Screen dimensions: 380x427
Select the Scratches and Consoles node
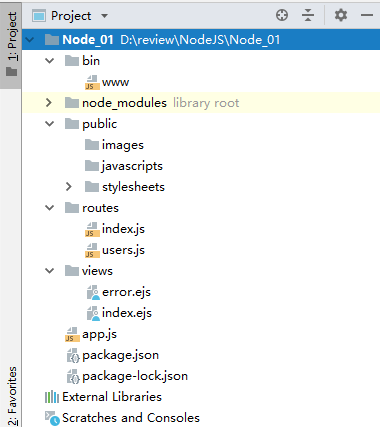point(131,418)
